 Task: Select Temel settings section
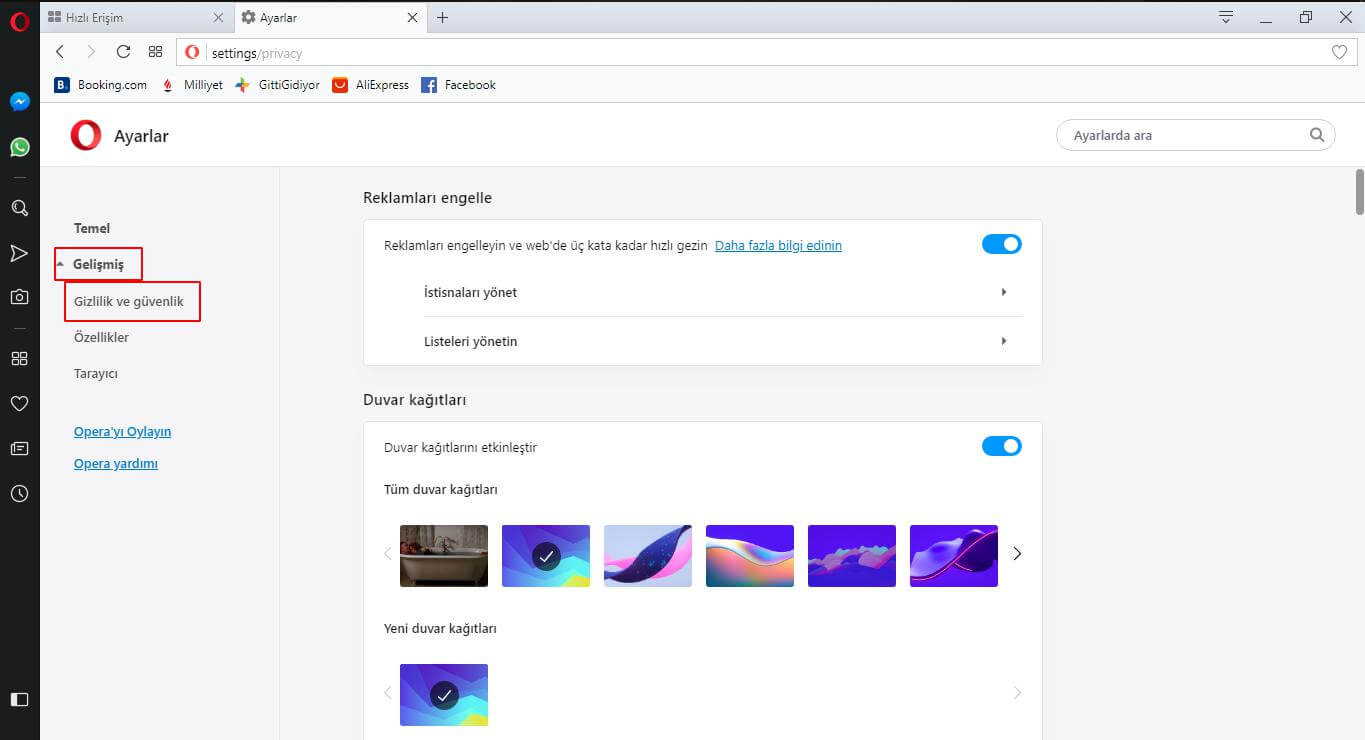coord(92,228)
